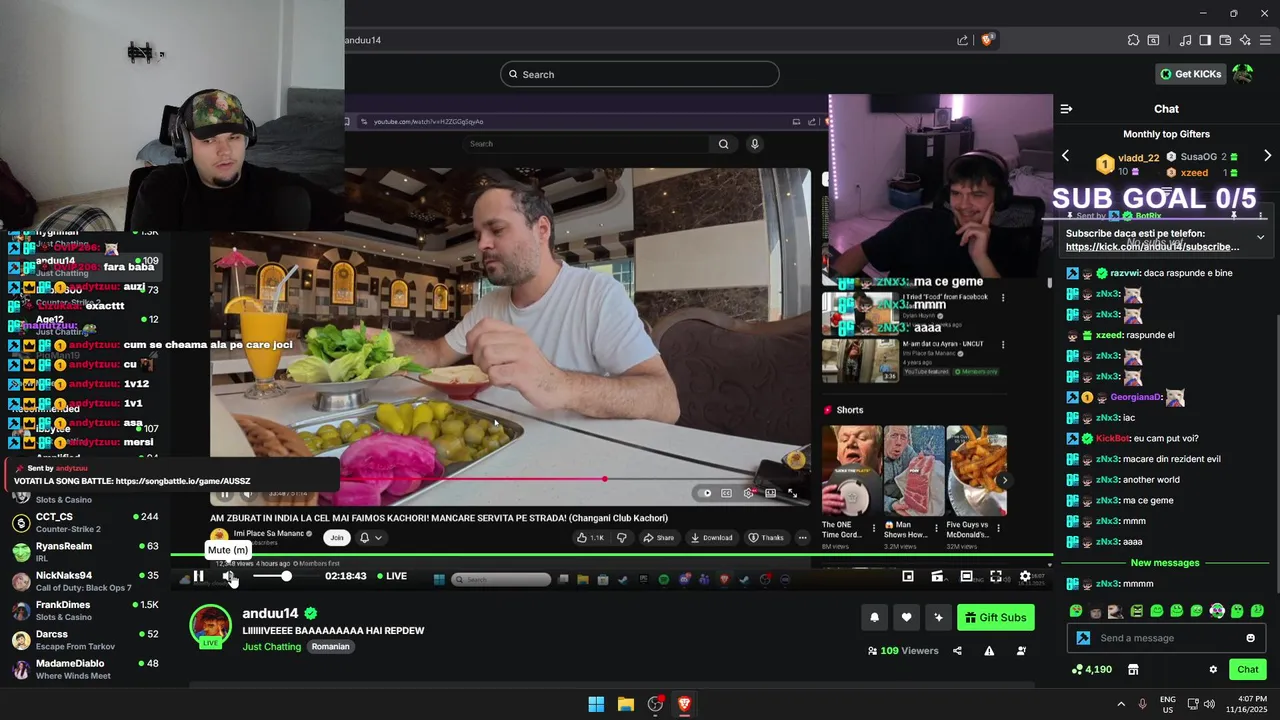This screenshot has width=1280, height=720.
Task: Open the Brave Wallet icon
Action: 1225,40
